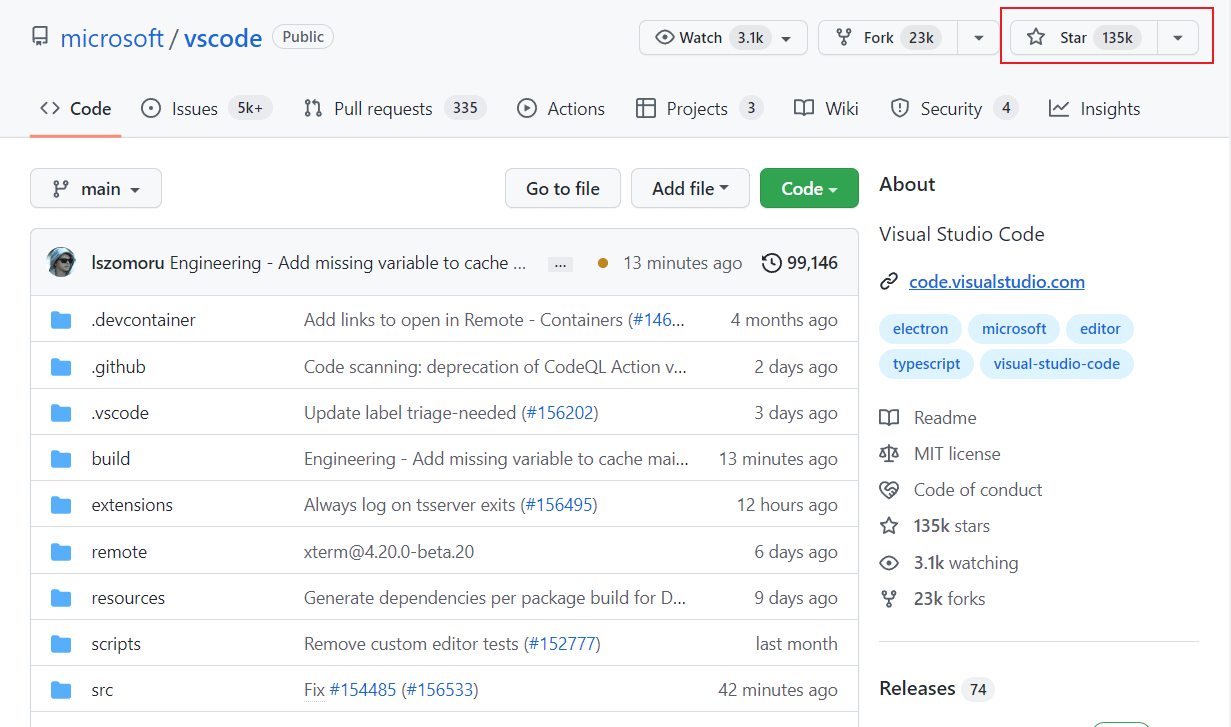Open the Star lists dropdown arrow
The image size is (1231, 727).
tap(1178, 38)
